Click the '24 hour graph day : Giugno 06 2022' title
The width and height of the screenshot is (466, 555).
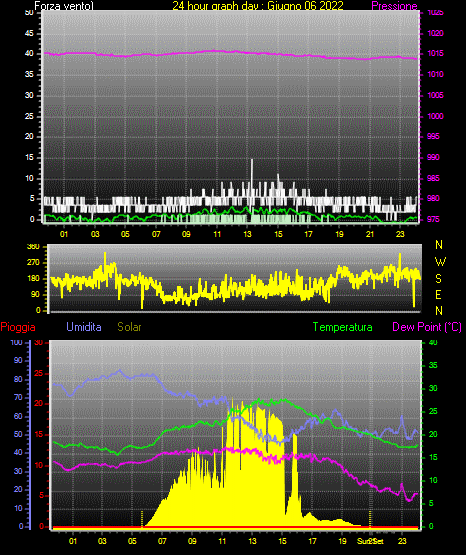258,5
